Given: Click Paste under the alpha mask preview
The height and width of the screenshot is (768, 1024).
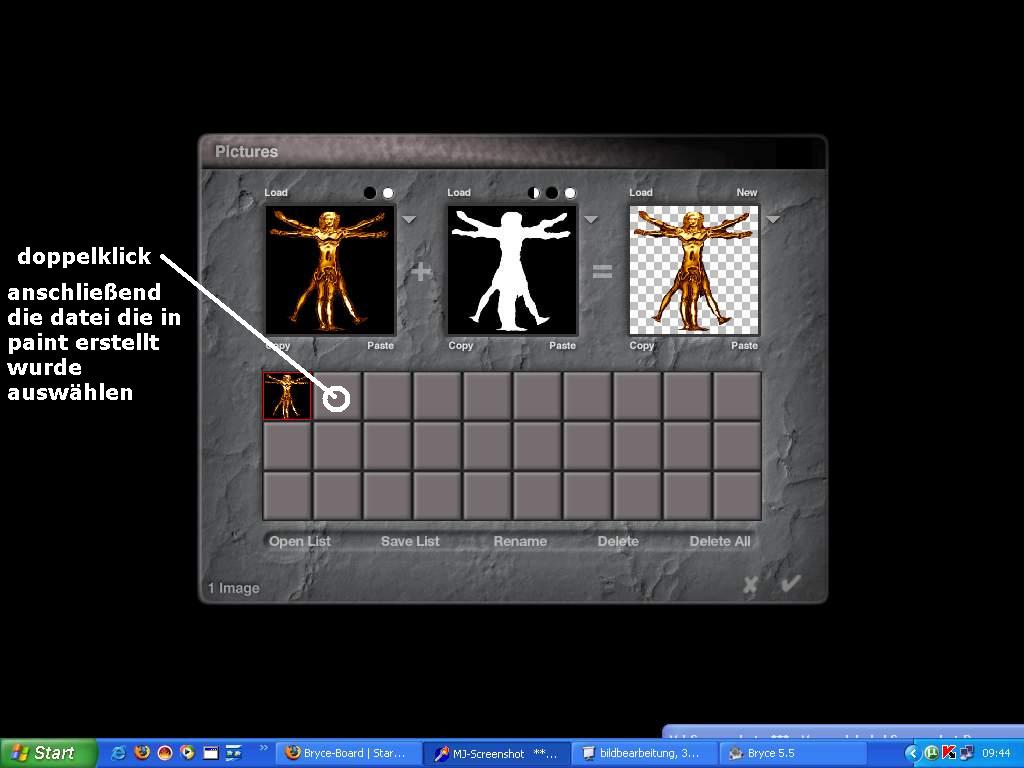Looking at the screenshot, I should (x=562, y=345).
